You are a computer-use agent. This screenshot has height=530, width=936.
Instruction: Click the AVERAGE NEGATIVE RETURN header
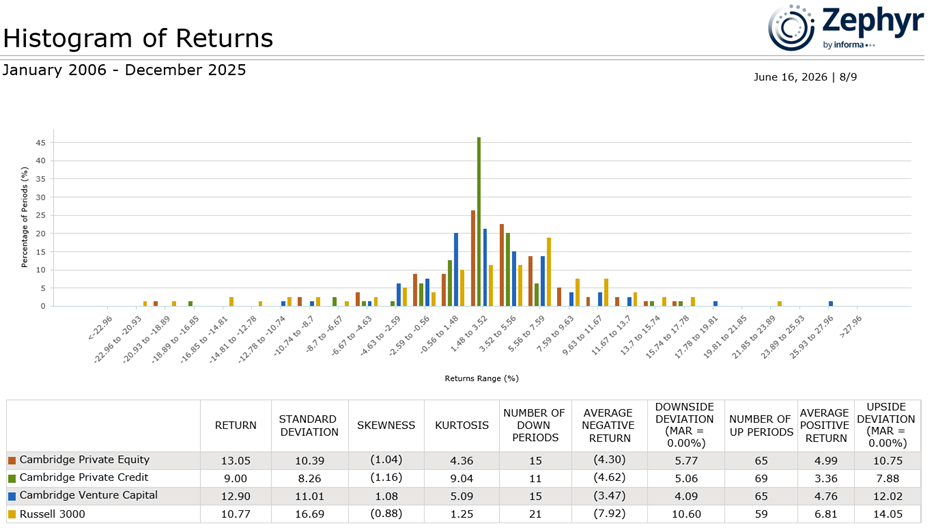coord(608,426)
